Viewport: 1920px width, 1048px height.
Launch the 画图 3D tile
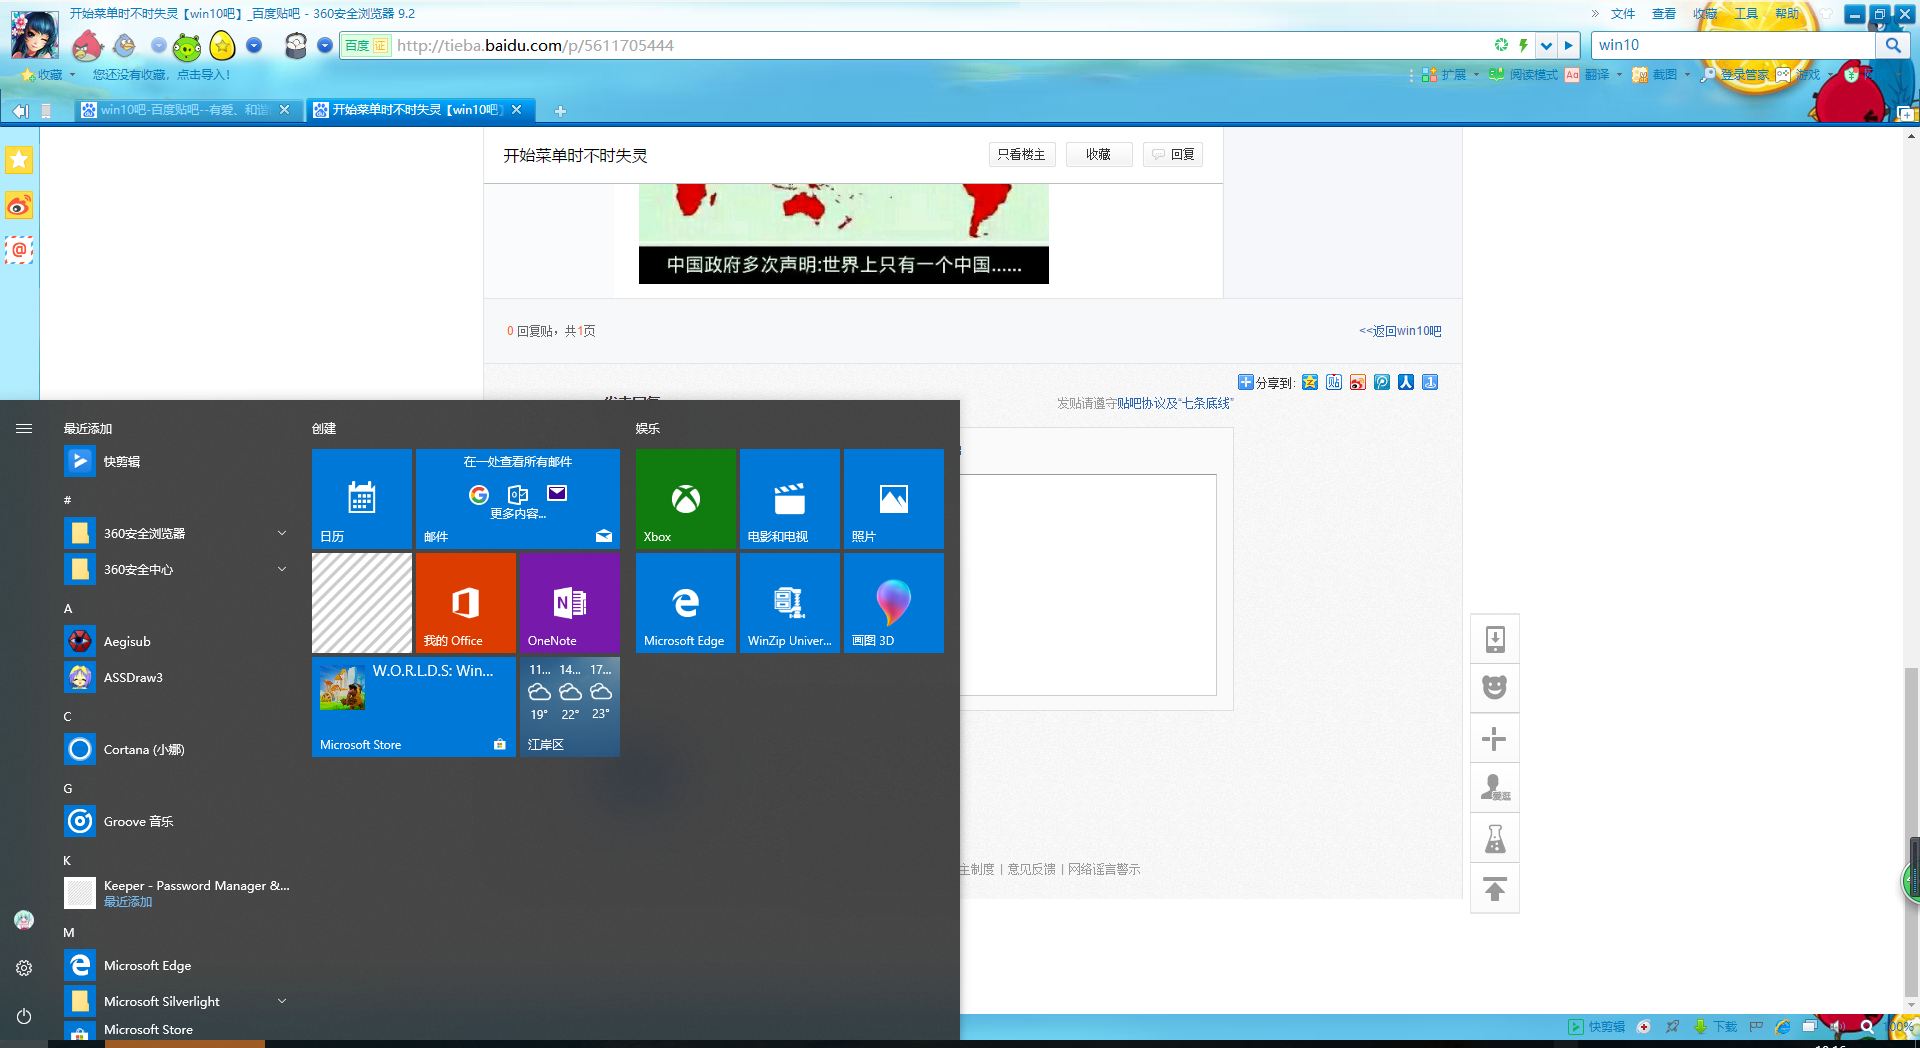(x=894, y=603)
